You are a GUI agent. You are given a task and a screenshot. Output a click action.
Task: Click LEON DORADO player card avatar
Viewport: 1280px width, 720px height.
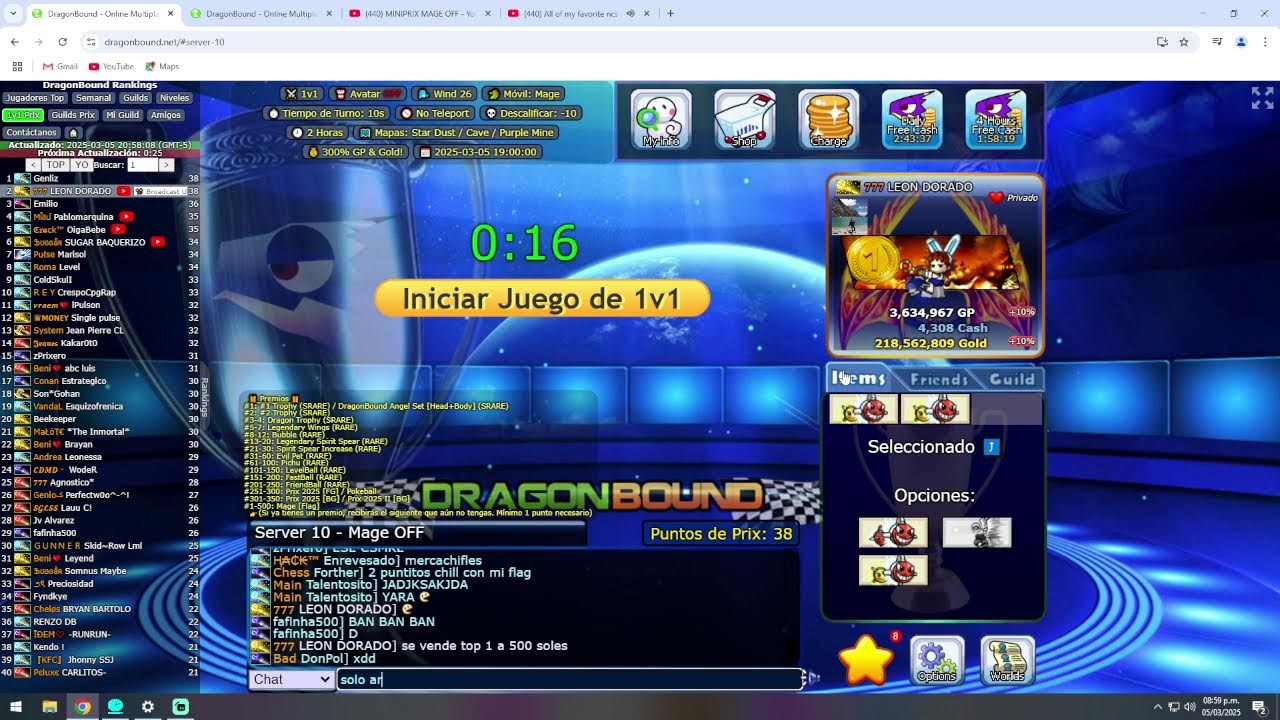pos(934,265)
